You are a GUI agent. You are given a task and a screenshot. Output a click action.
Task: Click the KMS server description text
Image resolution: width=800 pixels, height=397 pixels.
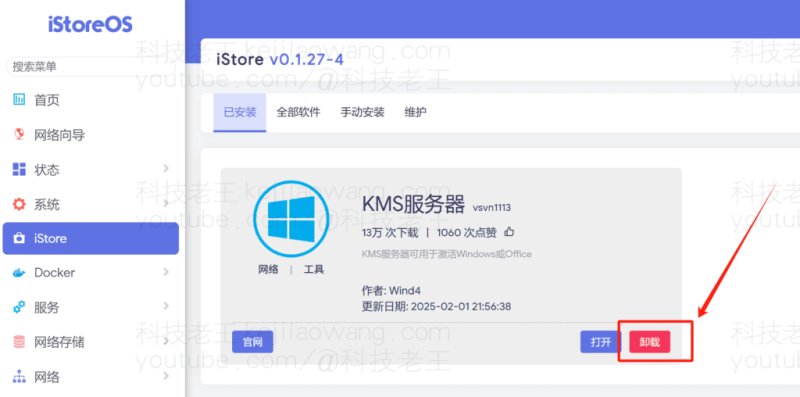pos(446,254)
